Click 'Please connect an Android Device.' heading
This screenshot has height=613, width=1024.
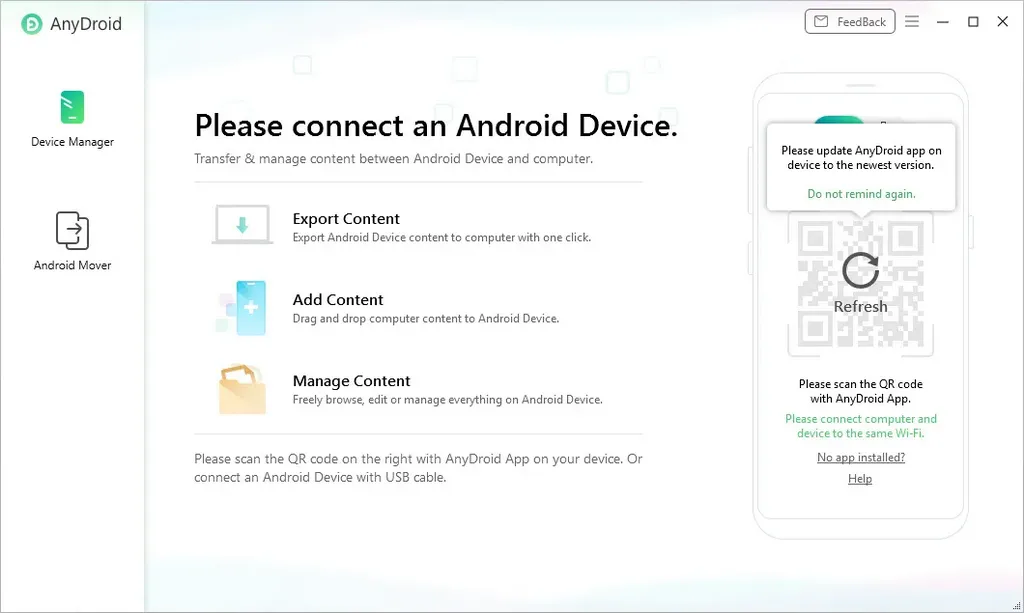pos(436,125)
